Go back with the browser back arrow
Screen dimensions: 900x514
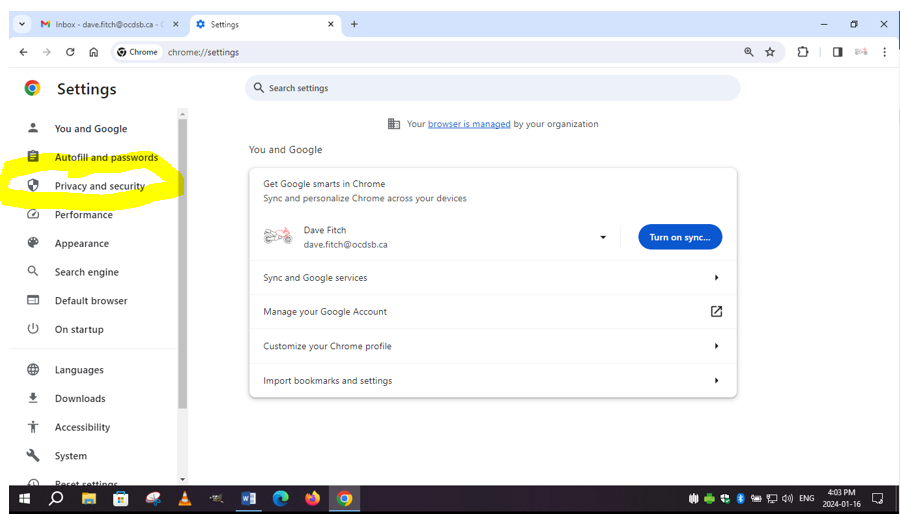tap(24, 52)
